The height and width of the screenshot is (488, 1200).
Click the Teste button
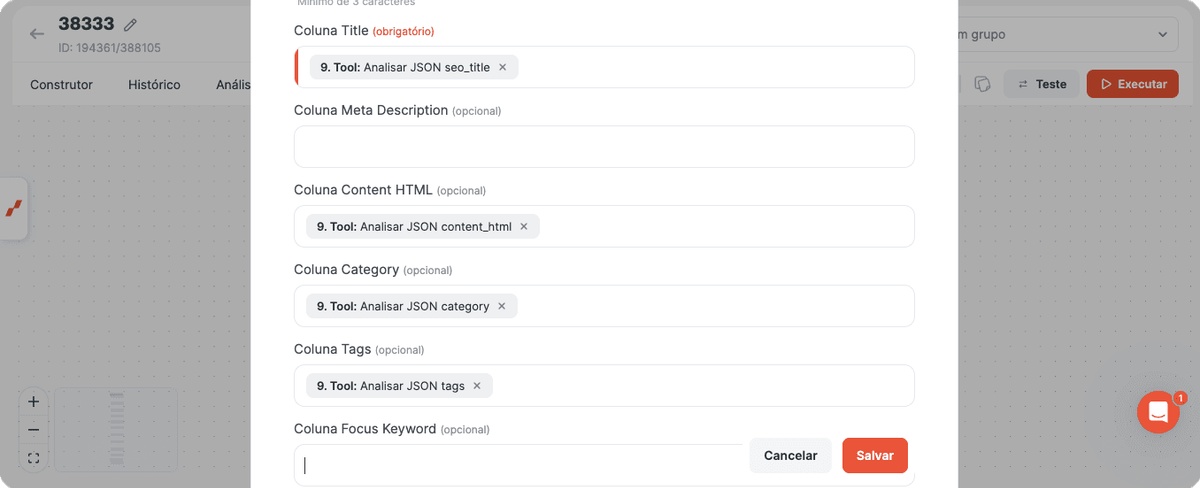1041,84
